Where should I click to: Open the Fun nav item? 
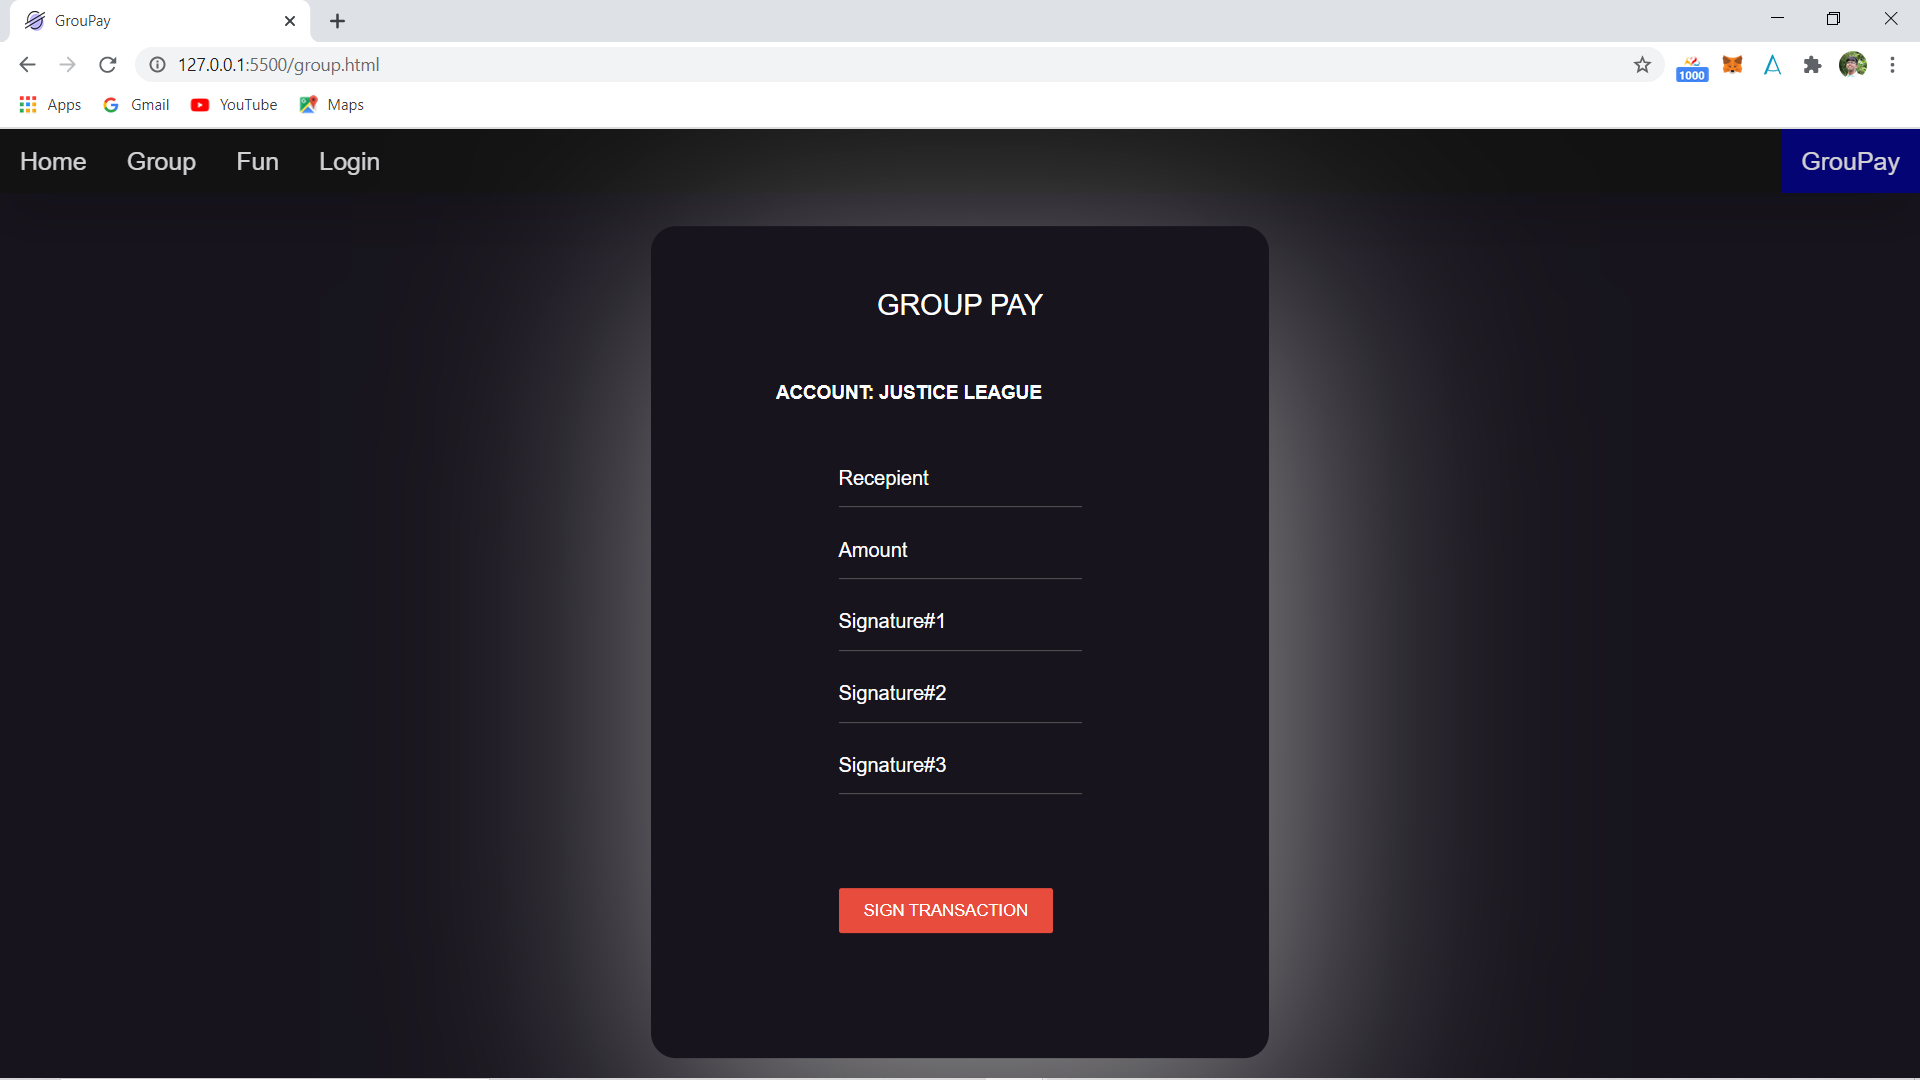[x=257, y=162]
